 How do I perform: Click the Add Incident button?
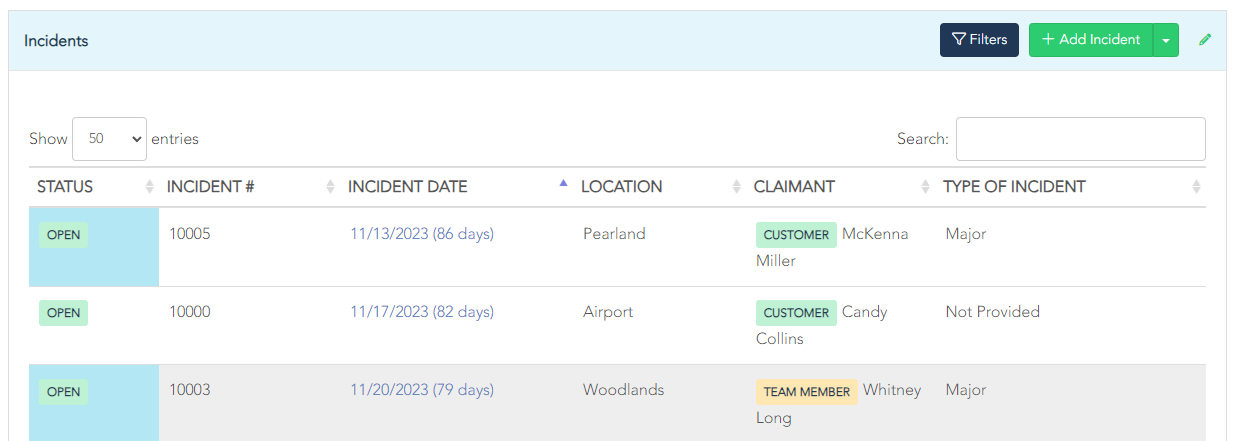(1091, 40)
